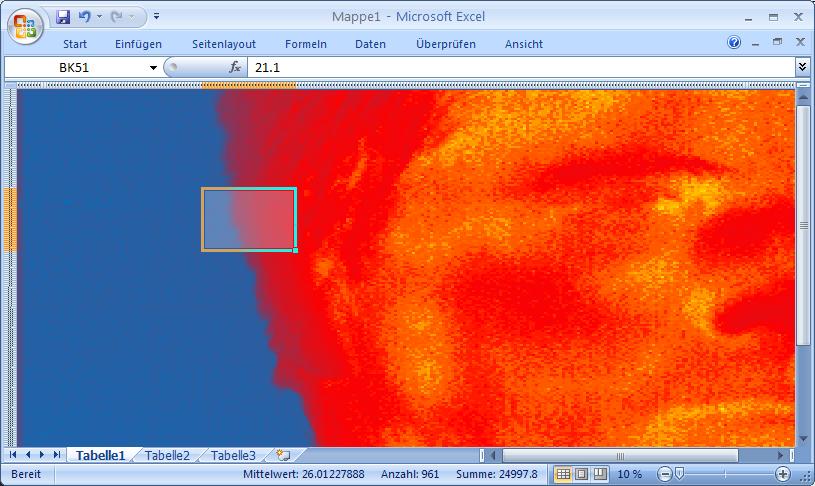Switch to Normal view in status bar
The width and height of the screenshot is (815, 486).
[x=563, y=474]
